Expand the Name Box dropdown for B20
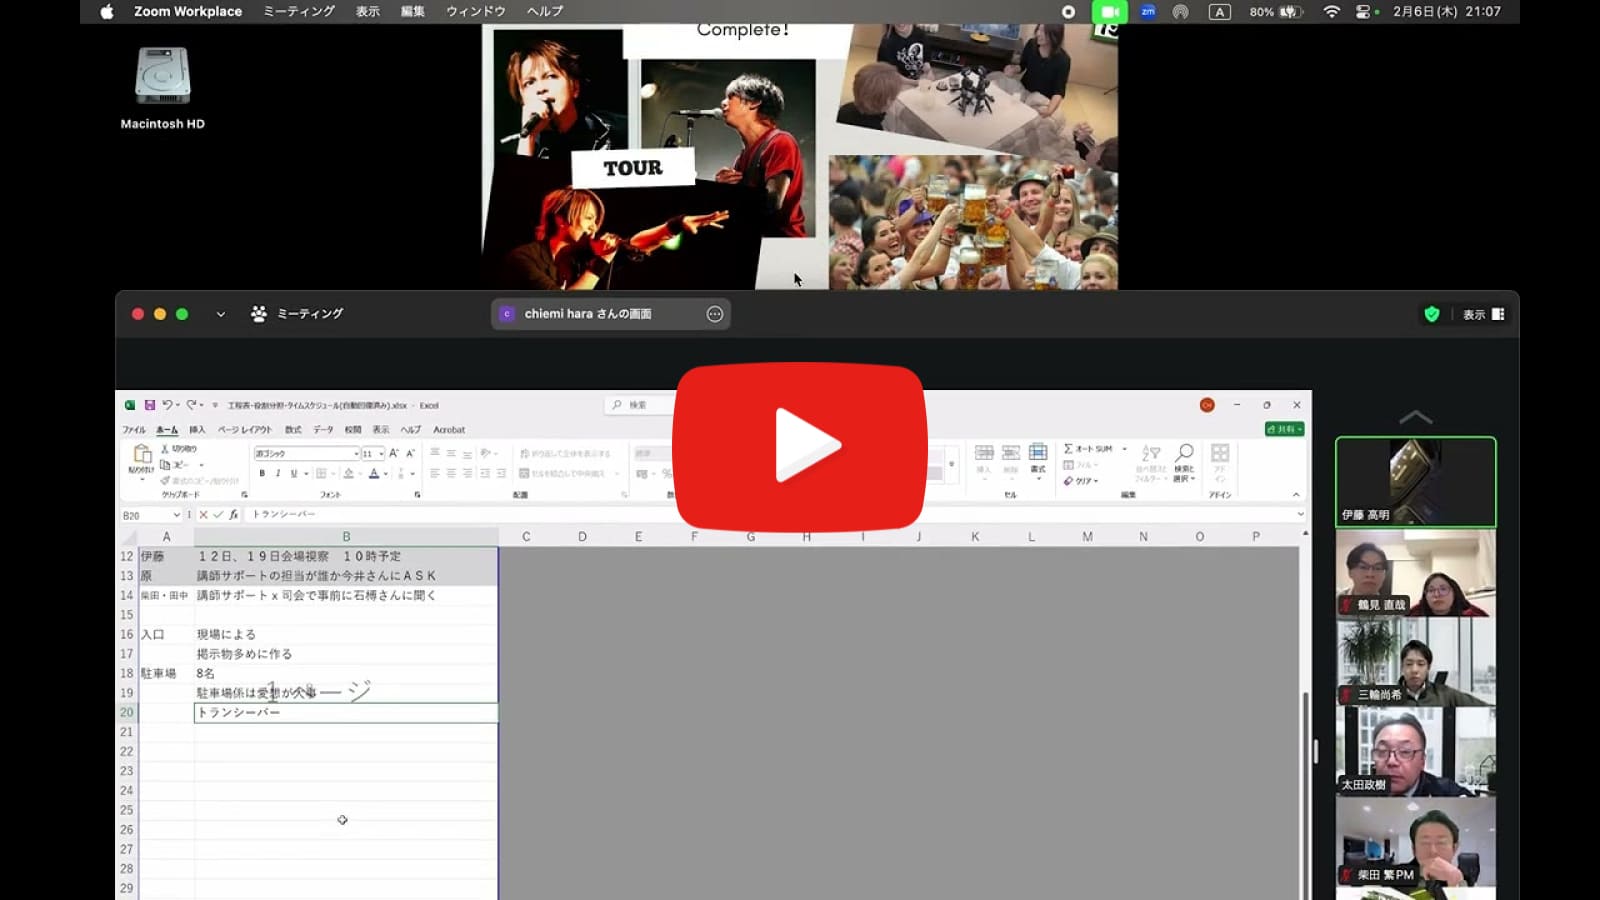 (177, 515)
